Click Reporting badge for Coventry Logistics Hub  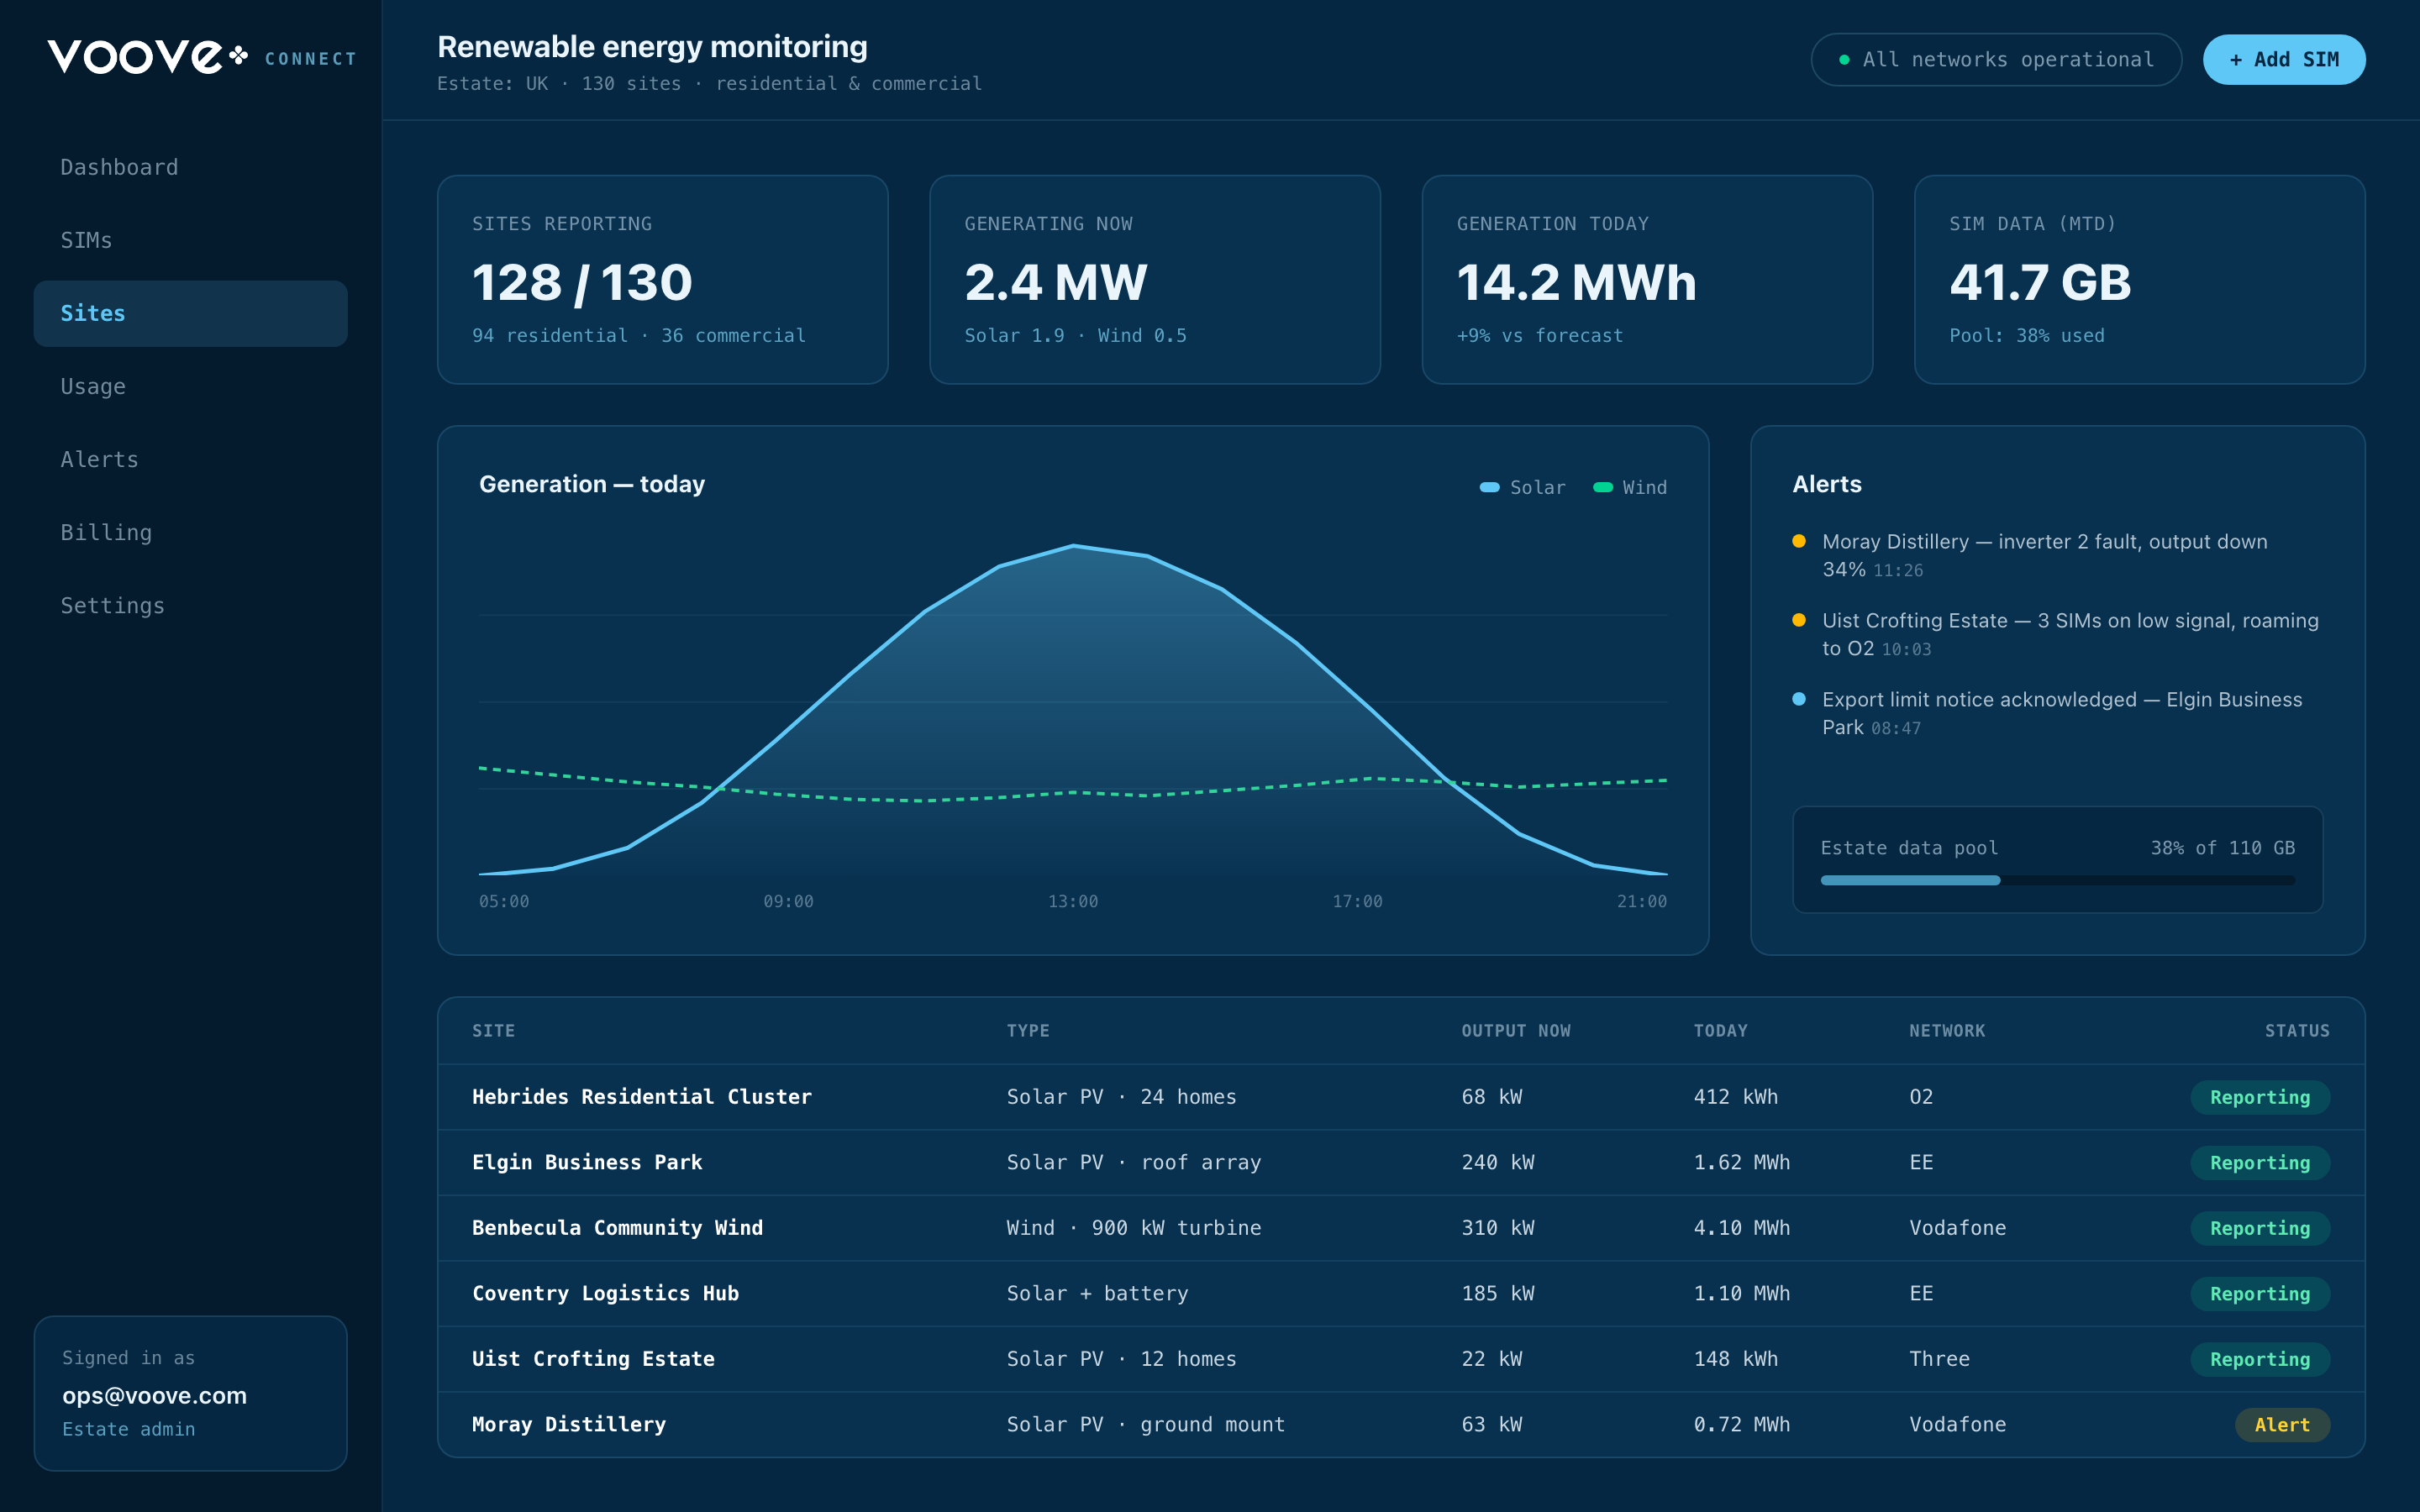pos(2260,1294)
